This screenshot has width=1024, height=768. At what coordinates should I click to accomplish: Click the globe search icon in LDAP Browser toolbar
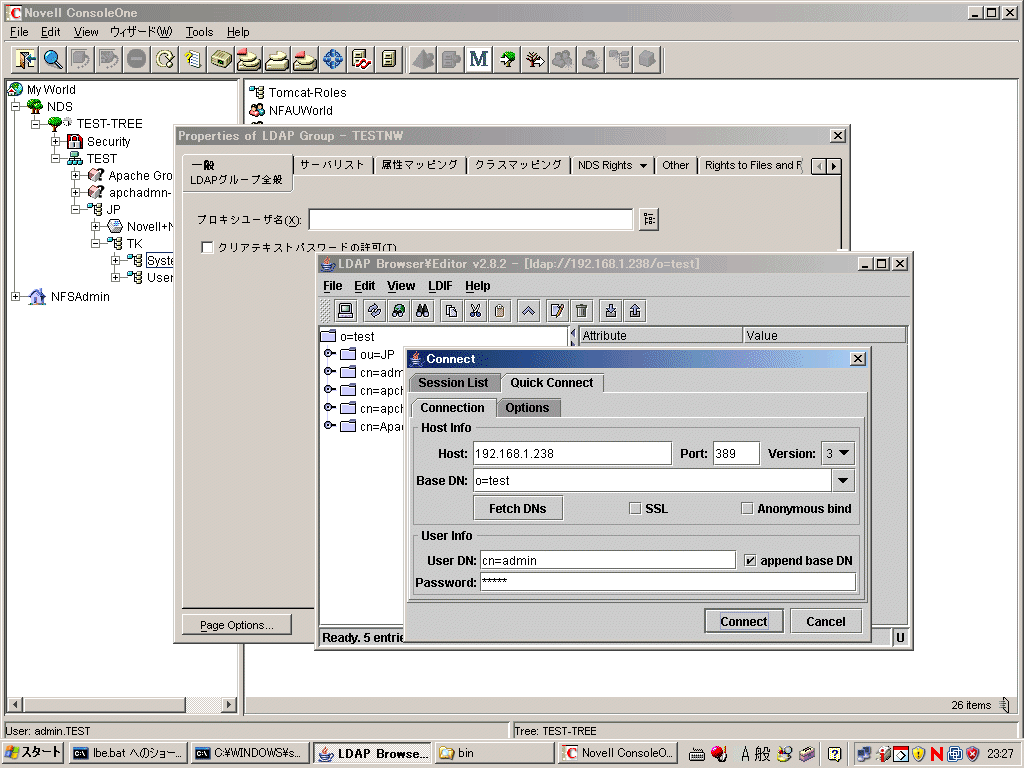tap(398, 311)
